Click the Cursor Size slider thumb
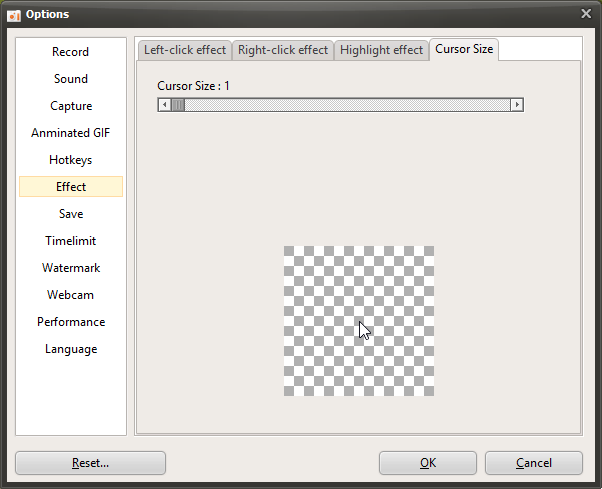 [x=177, y=104]
